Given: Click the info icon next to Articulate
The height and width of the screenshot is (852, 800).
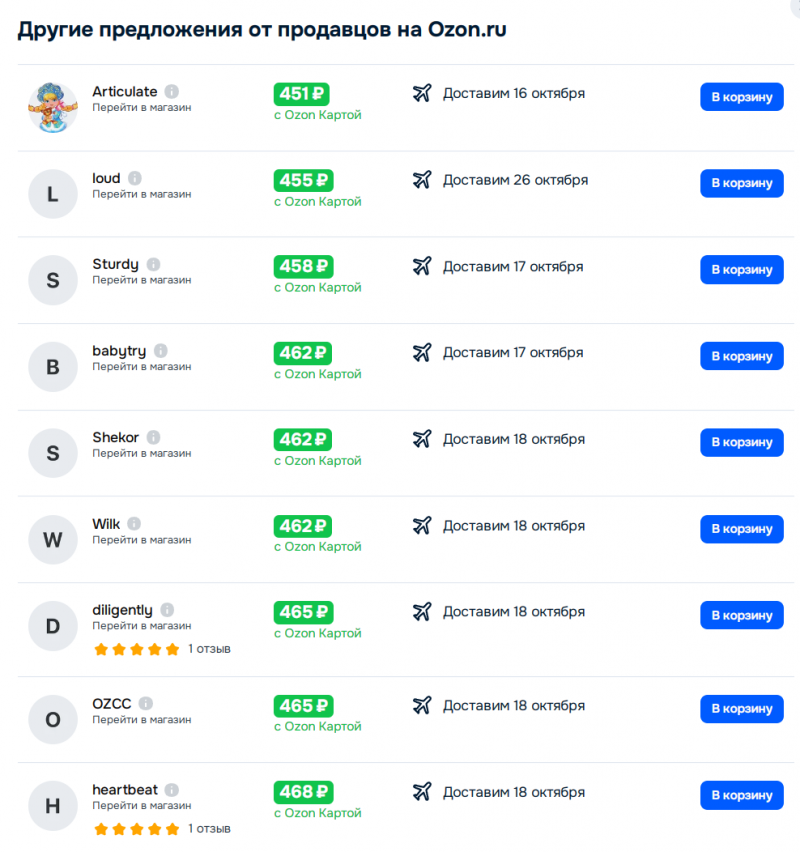Looking at the screenshot, I should pyautogui.click(x=172, y=92).
